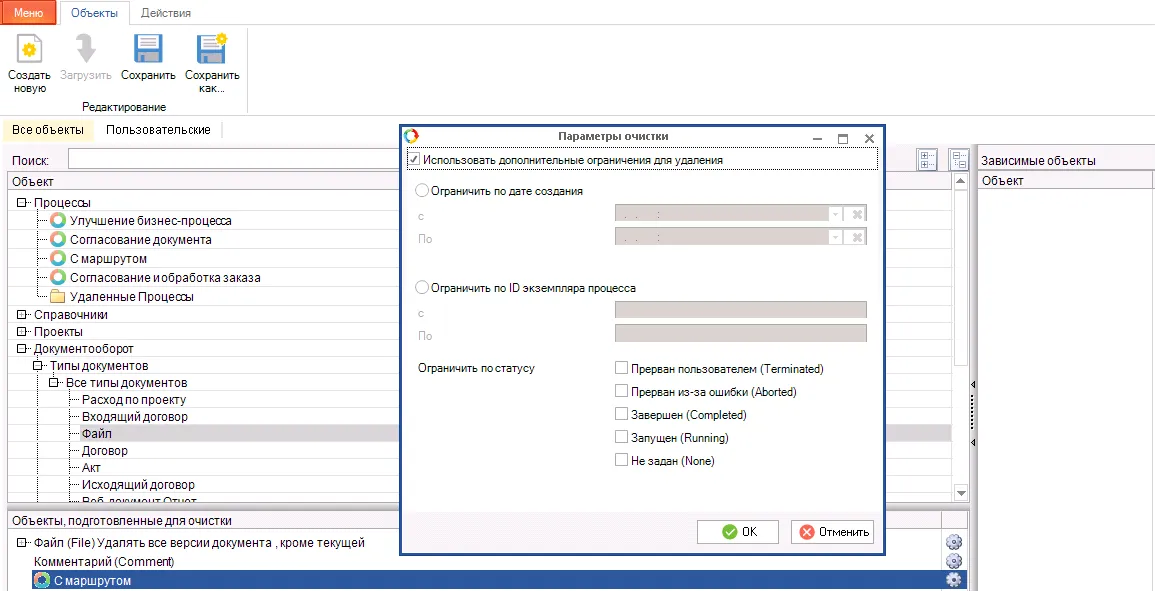Click gear icon in the С маршрутом row
The height and width of the screenshot is (591, 1155).
[x=953, y=580]
